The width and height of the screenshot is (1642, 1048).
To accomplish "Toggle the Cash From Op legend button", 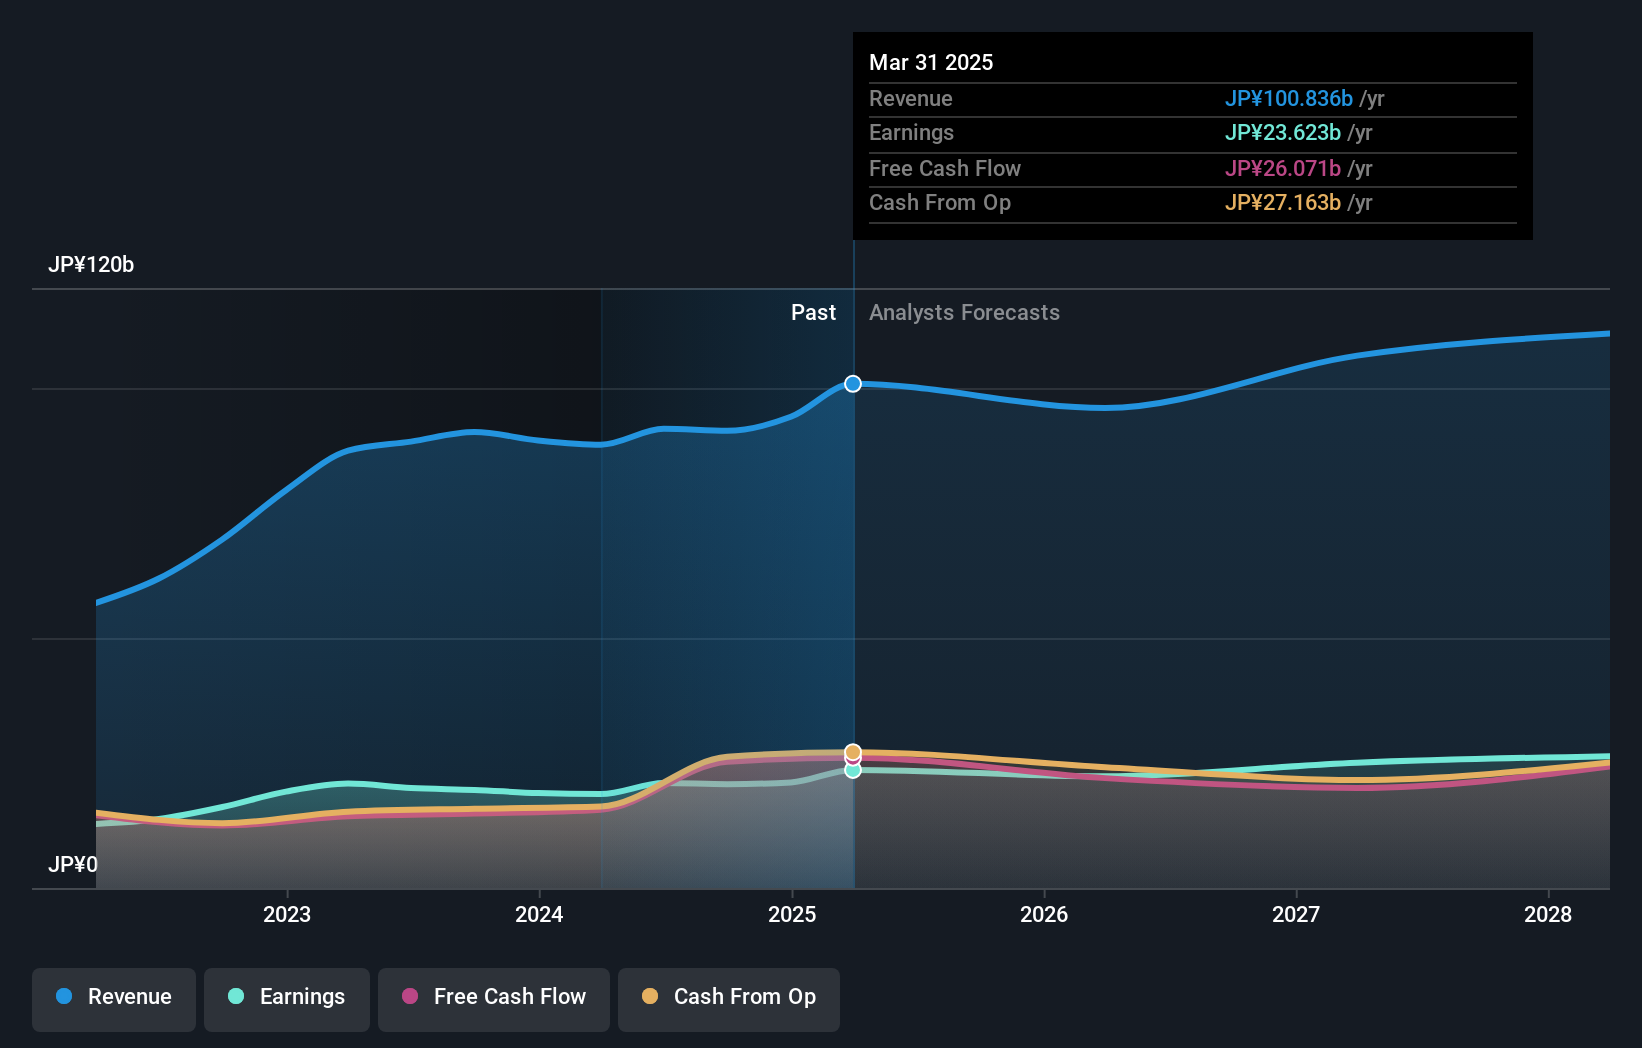I will [729, 999].
